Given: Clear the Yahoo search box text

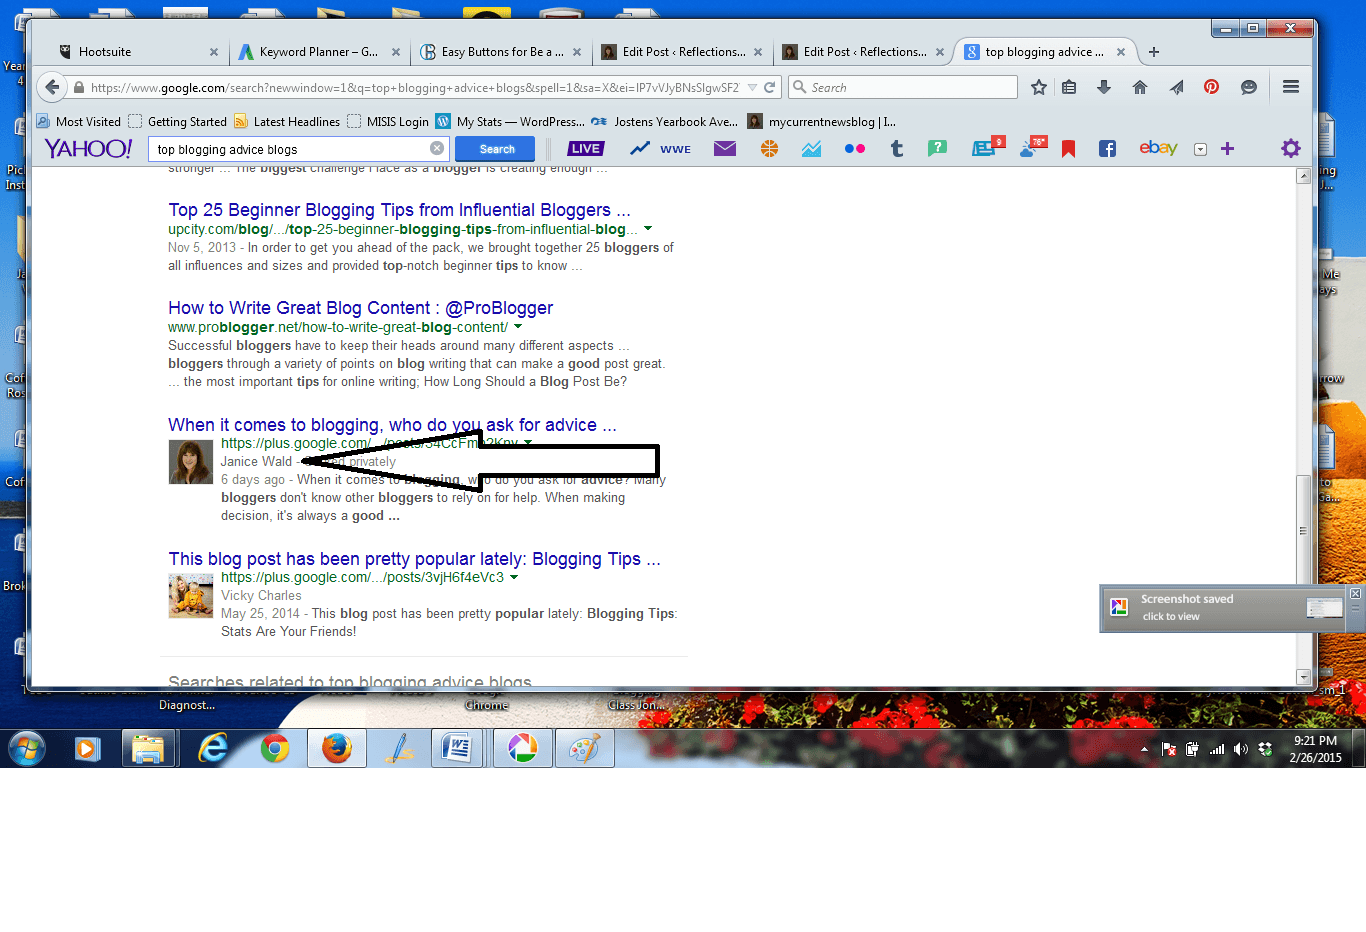Looking at the screenshot, I should pos(437,149).
